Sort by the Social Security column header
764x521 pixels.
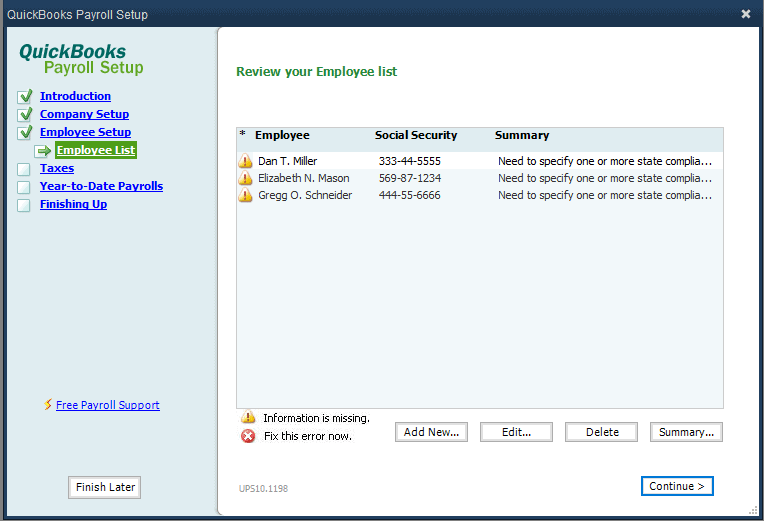(416, 135)
